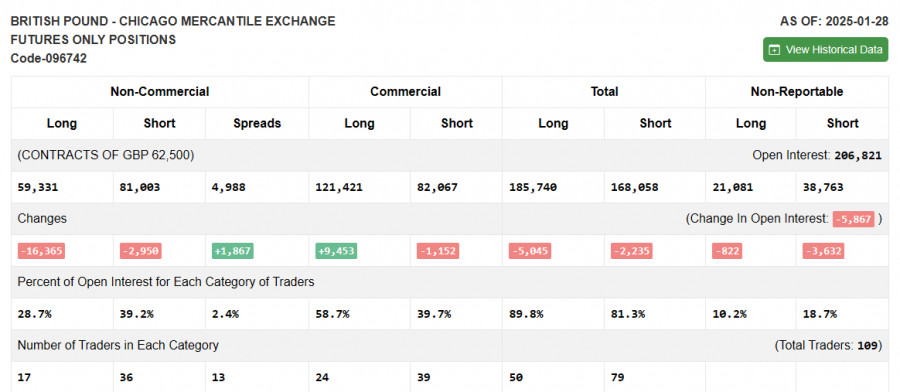Viewport: 900px width, 392px height.
Task: Click the Spreads sub-header
Action: [257, 123]
